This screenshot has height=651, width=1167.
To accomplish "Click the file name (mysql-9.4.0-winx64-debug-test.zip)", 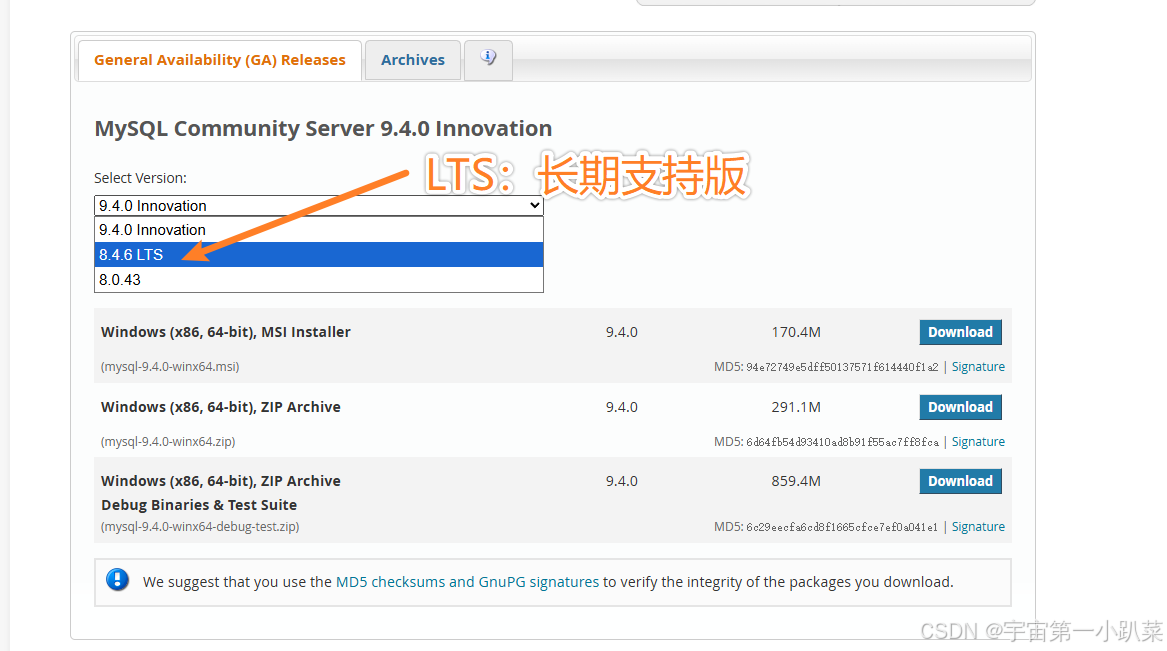I will [x=200, y=527].
